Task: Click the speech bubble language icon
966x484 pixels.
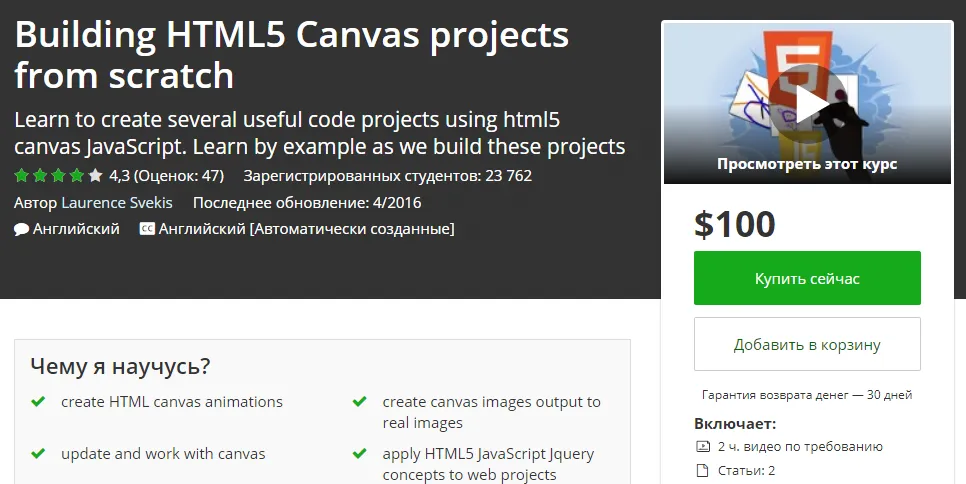Action: [21, 229]
